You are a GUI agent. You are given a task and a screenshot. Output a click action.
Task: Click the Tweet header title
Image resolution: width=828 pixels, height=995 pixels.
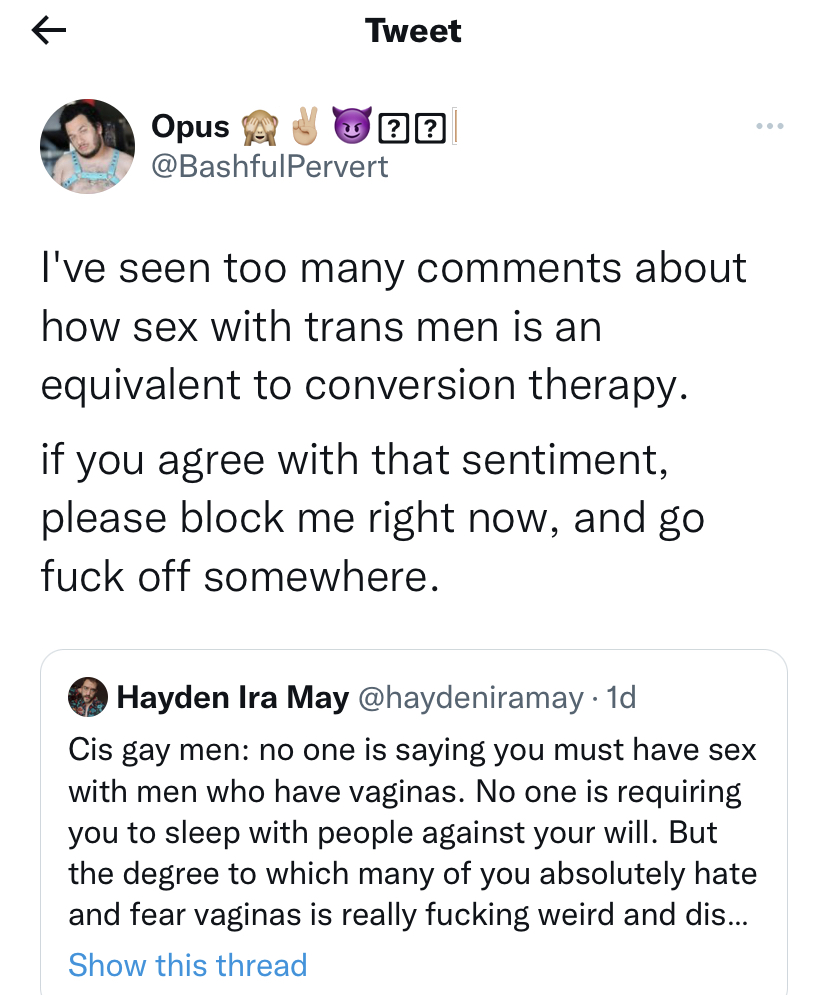(414, 32)
